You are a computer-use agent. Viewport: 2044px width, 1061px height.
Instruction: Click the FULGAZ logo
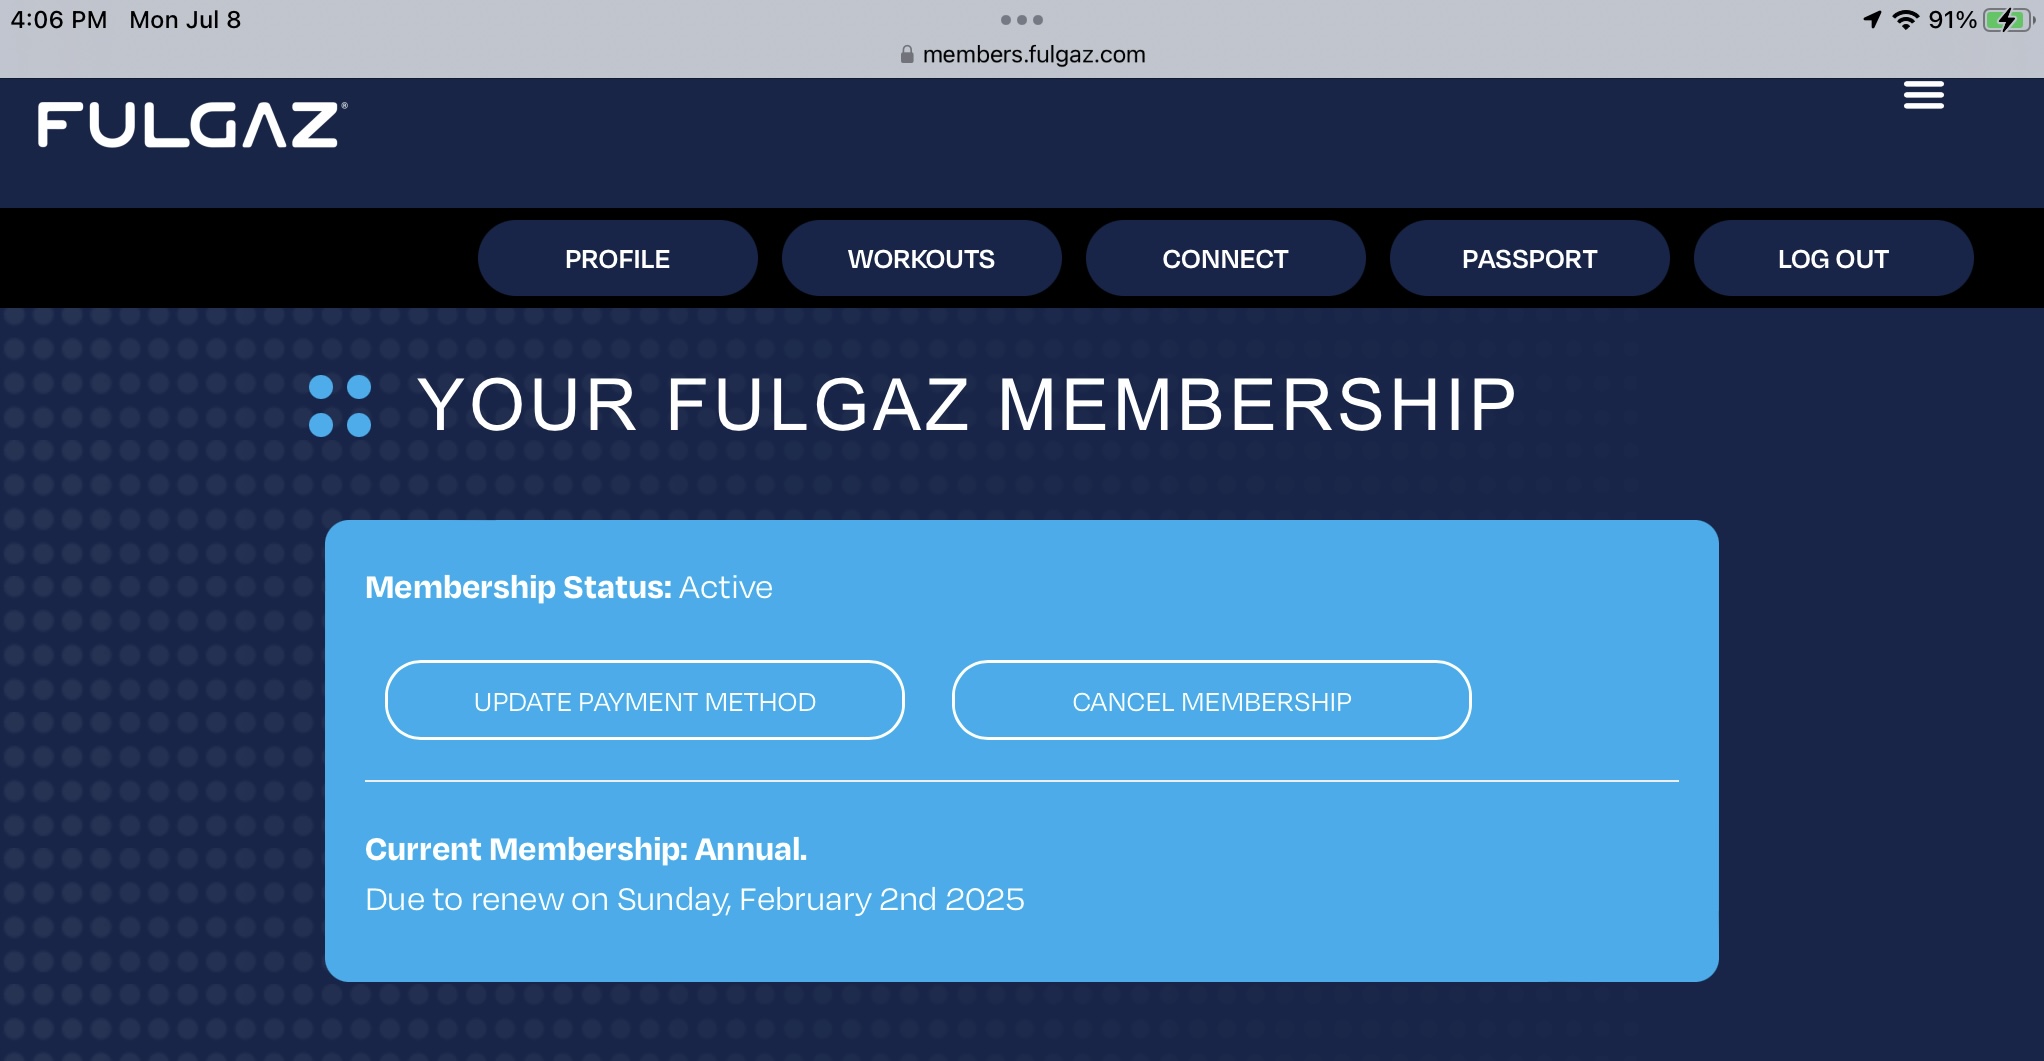pyautogui.click(x=192, y=125)
